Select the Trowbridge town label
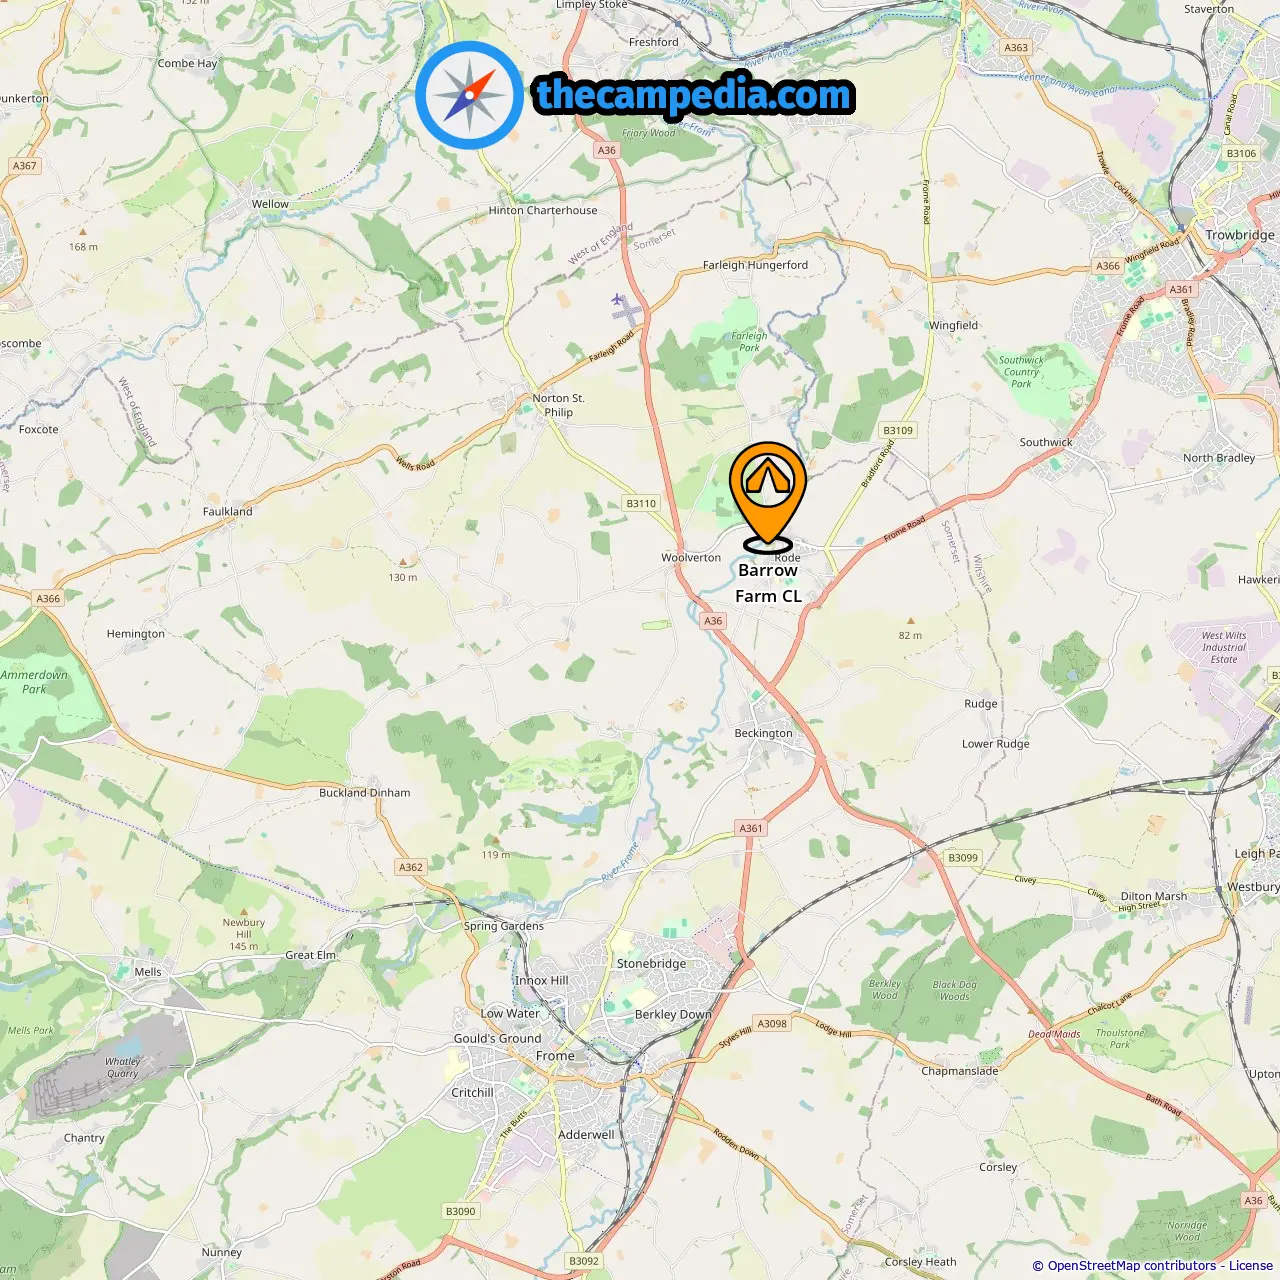This screenshot has height=1280, width=1280. pos(1240,235)
